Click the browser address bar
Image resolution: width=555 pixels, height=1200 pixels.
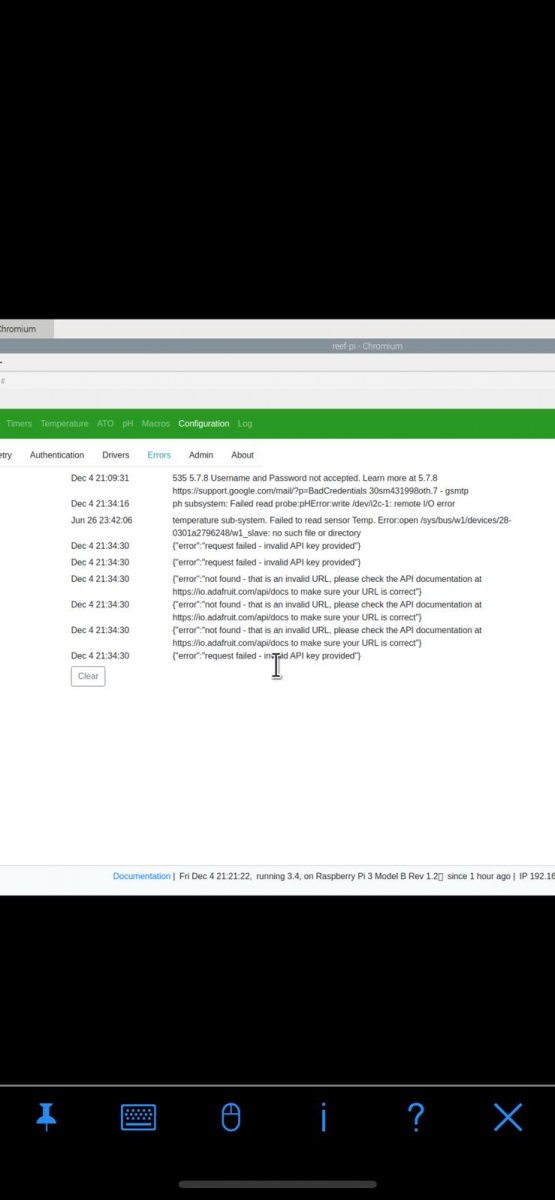point(277,380)
